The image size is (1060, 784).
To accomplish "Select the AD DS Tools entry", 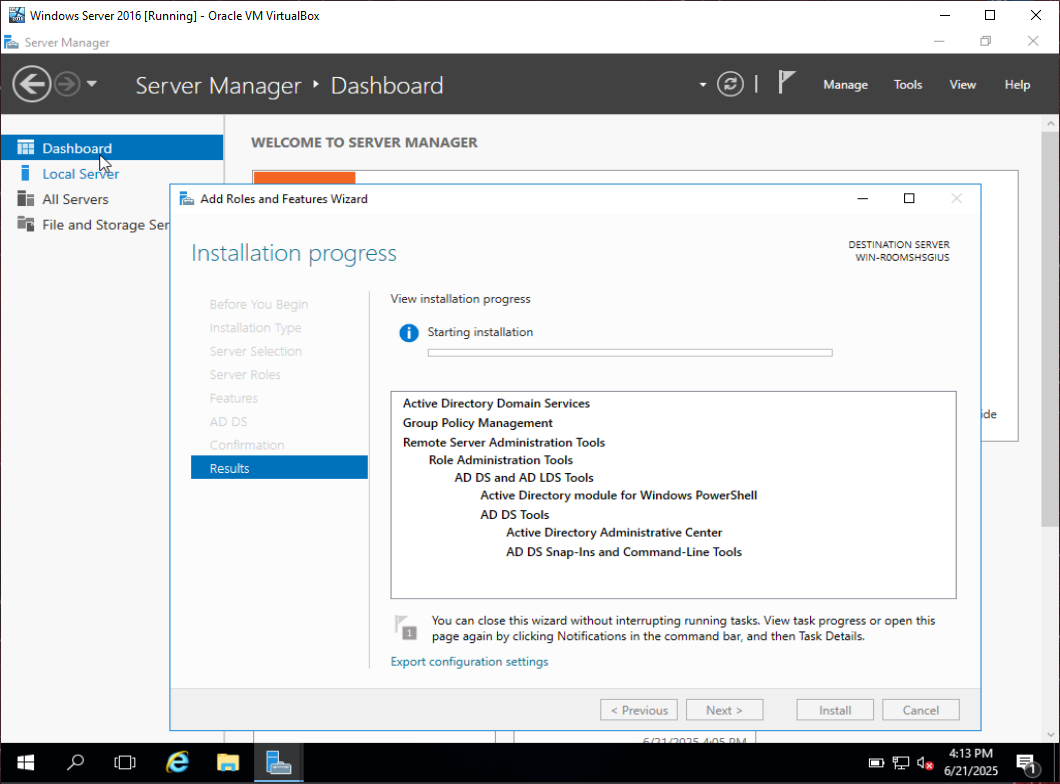I will coord(514,515).
